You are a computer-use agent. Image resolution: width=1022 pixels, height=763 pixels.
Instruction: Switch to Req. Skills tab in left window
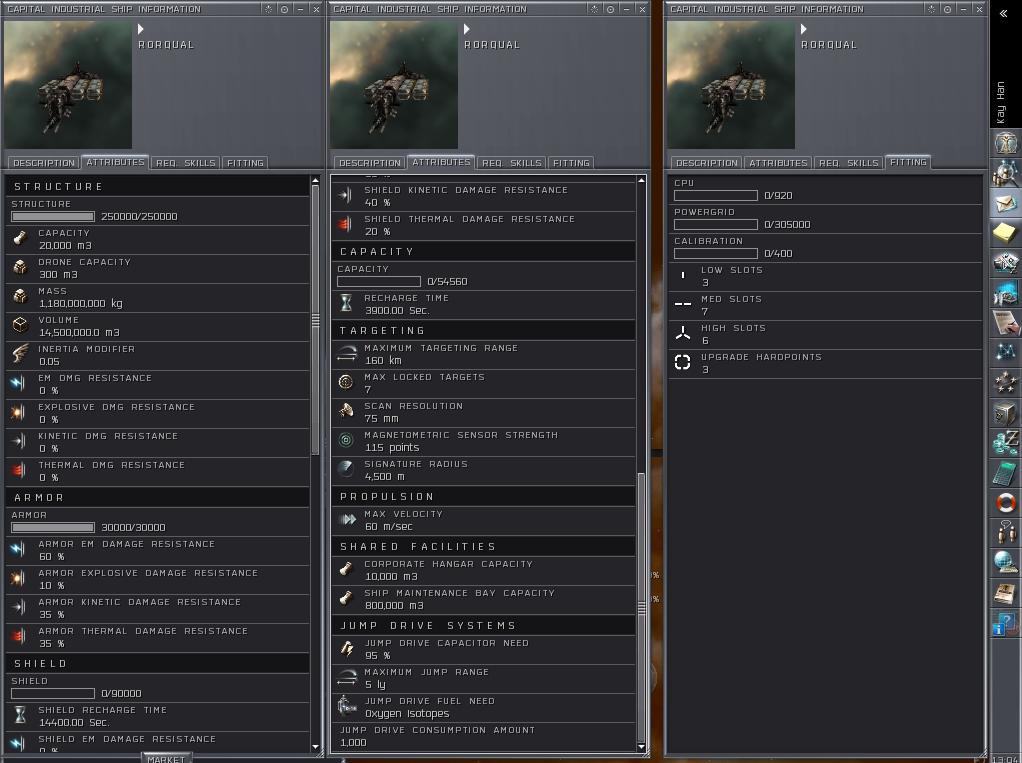point(186,163)
